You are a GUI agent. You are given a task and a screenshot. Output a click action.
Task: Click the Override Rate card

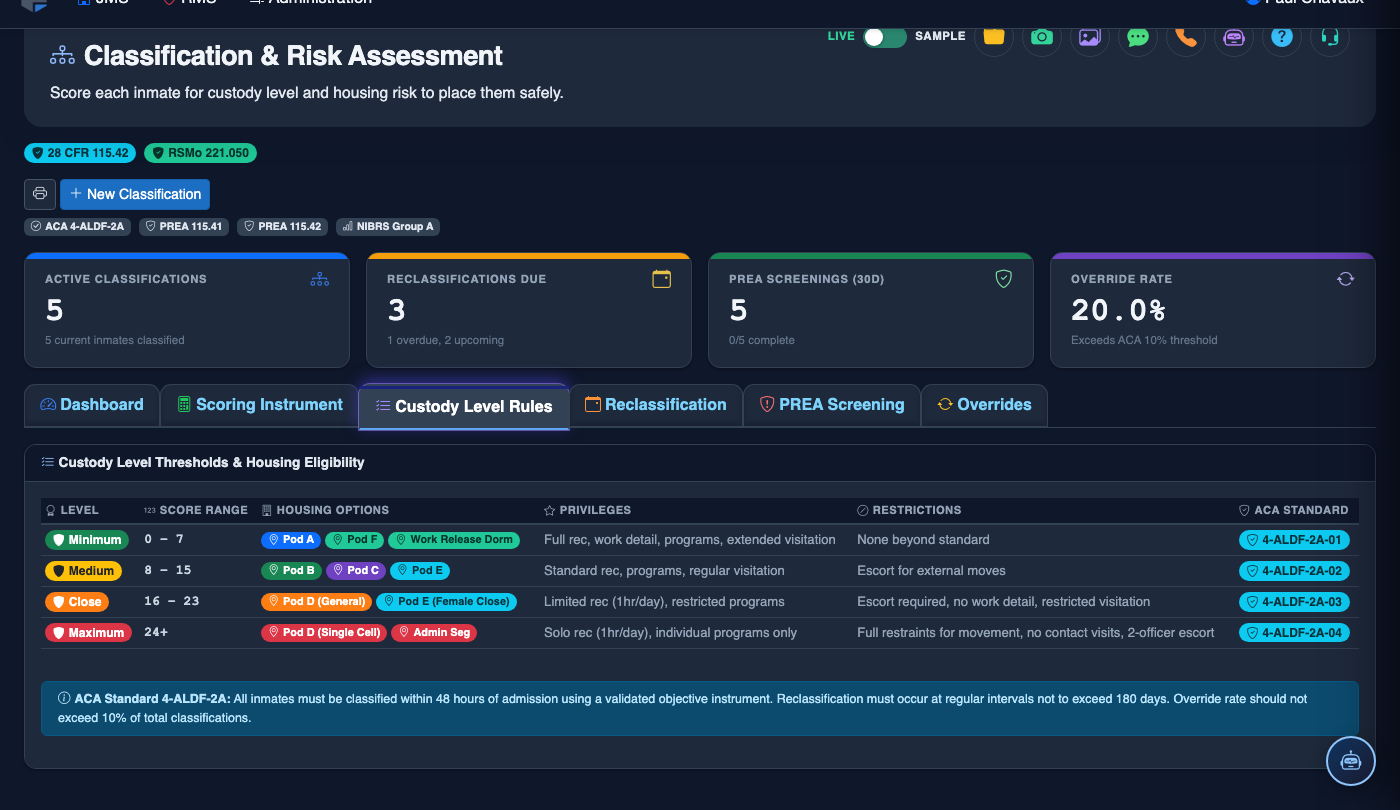point(1213,310)
